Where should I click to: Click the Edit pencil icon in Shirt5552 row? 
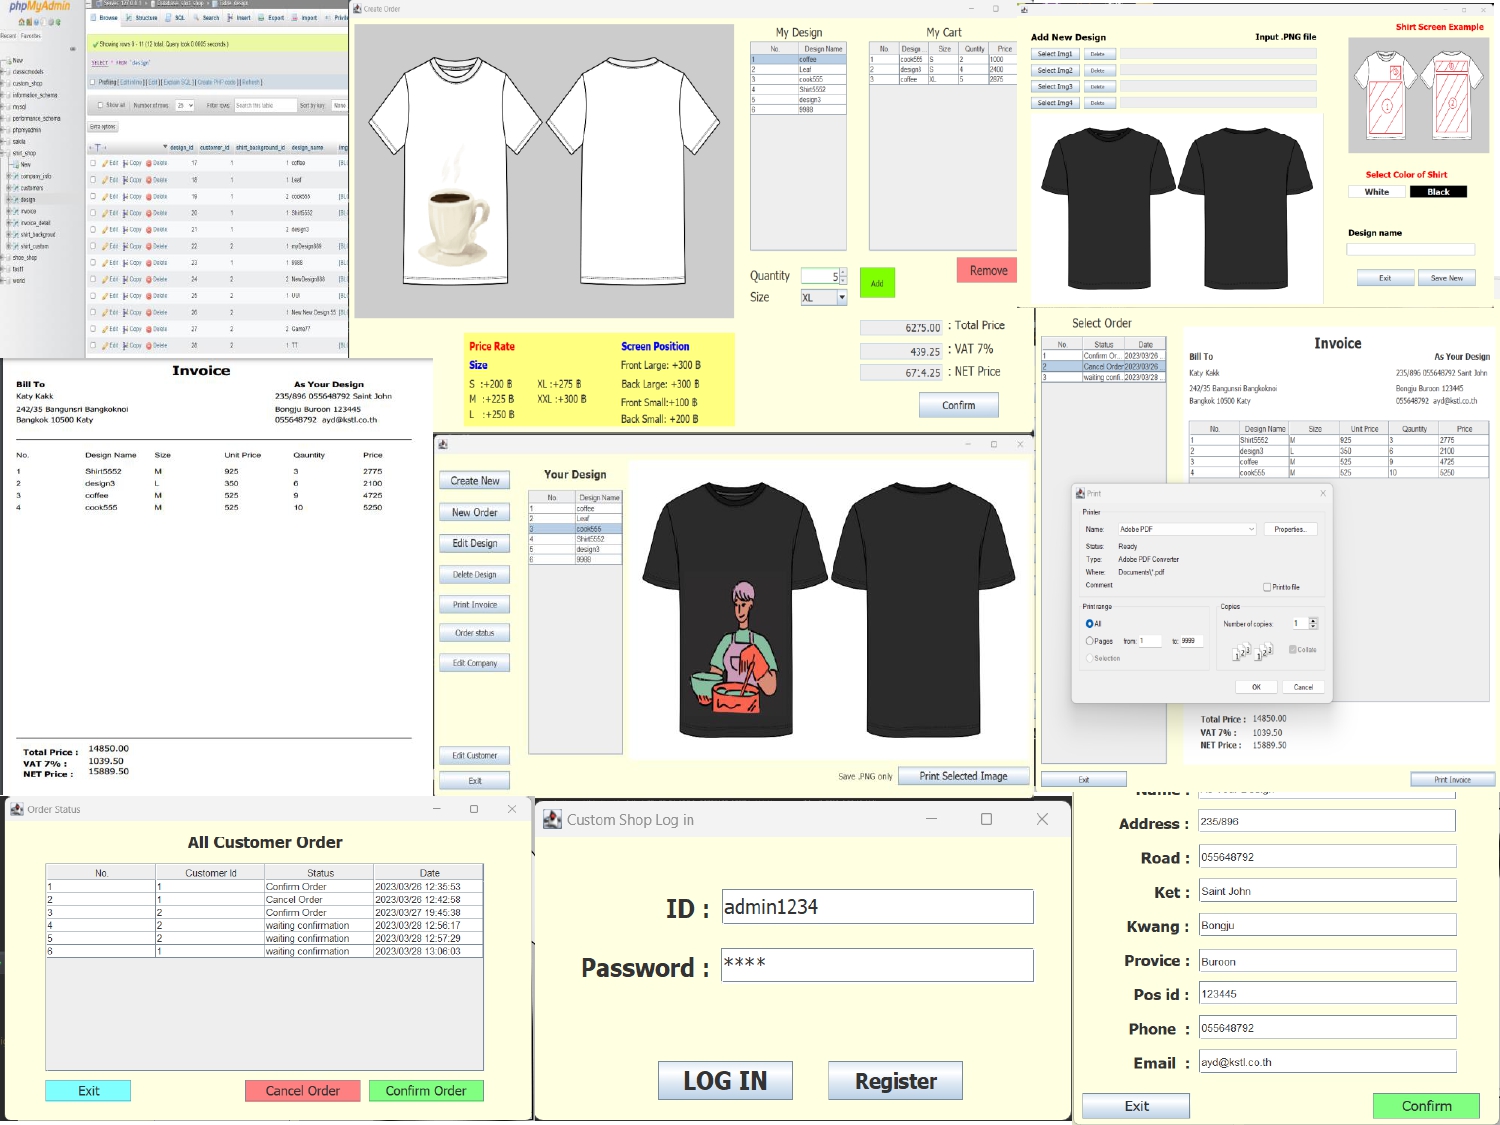[105, 213]
